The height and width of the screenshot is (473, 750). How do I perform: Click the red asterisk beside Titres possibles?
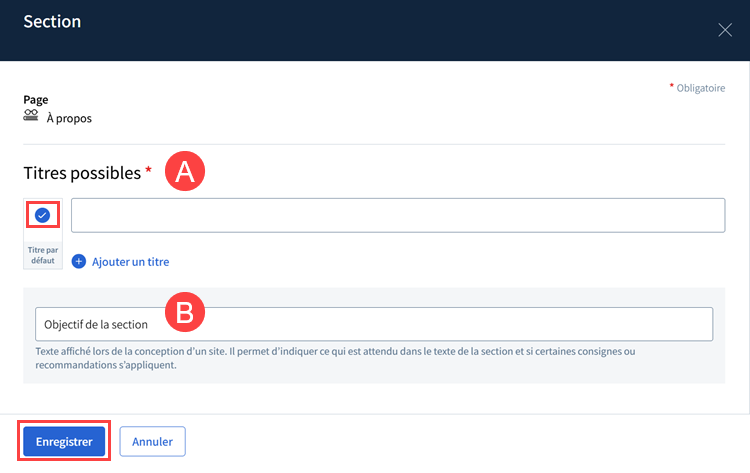148,169
